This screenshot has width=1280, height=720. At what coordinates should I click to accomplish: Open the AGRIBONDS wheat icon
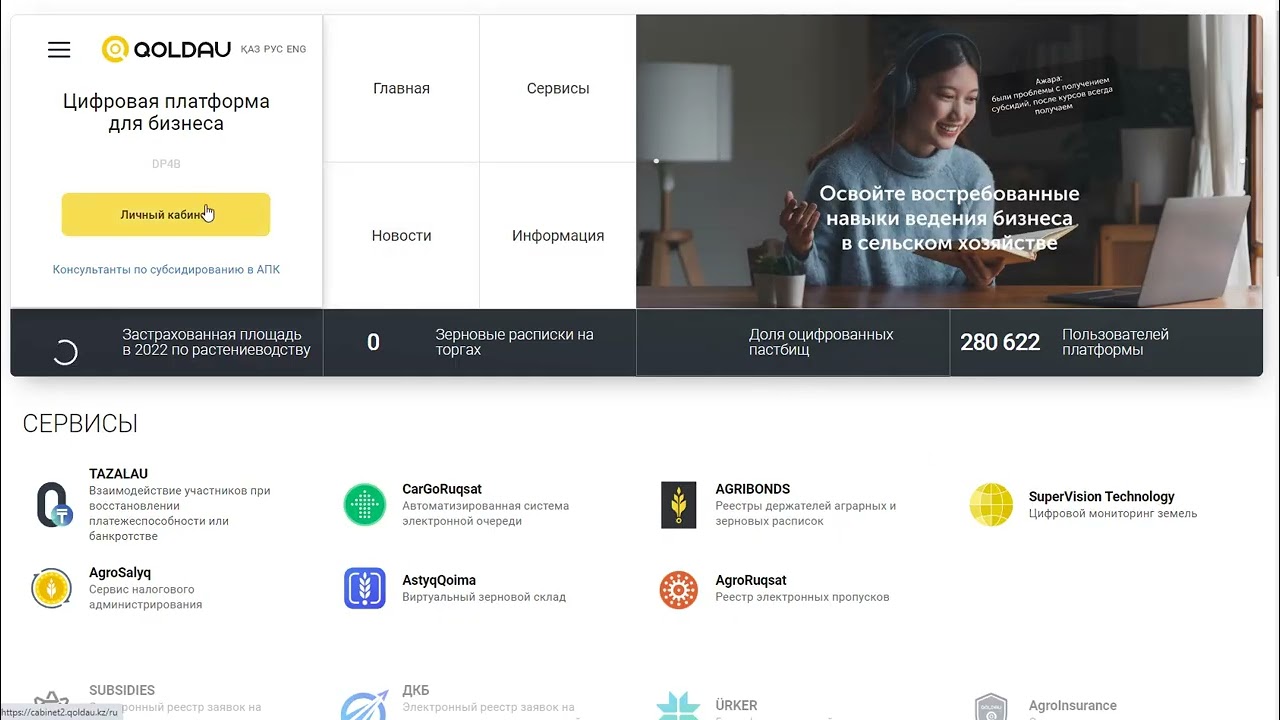(x=678, y=505)
